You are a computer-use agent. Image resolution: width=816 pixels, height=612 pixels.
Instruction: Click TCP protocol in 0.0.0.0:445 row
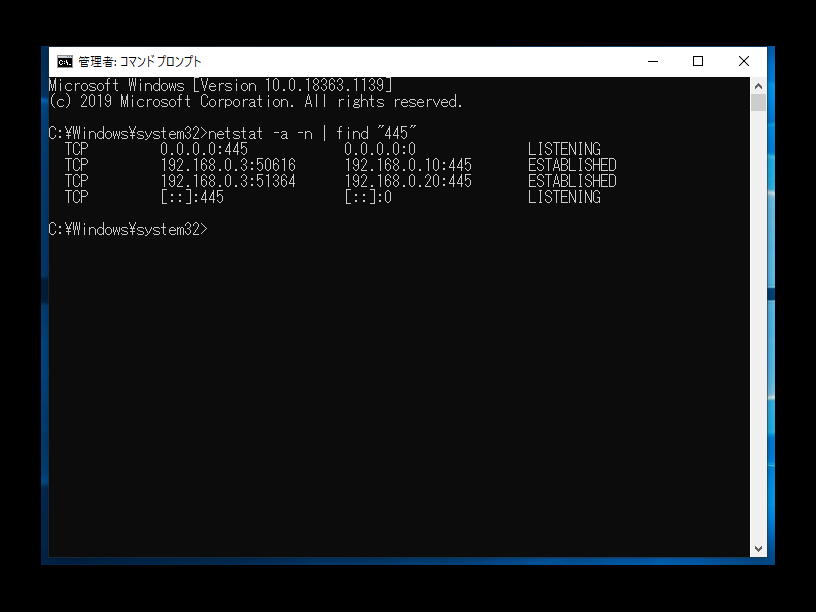pyautogui.click(x=76, y=149)
